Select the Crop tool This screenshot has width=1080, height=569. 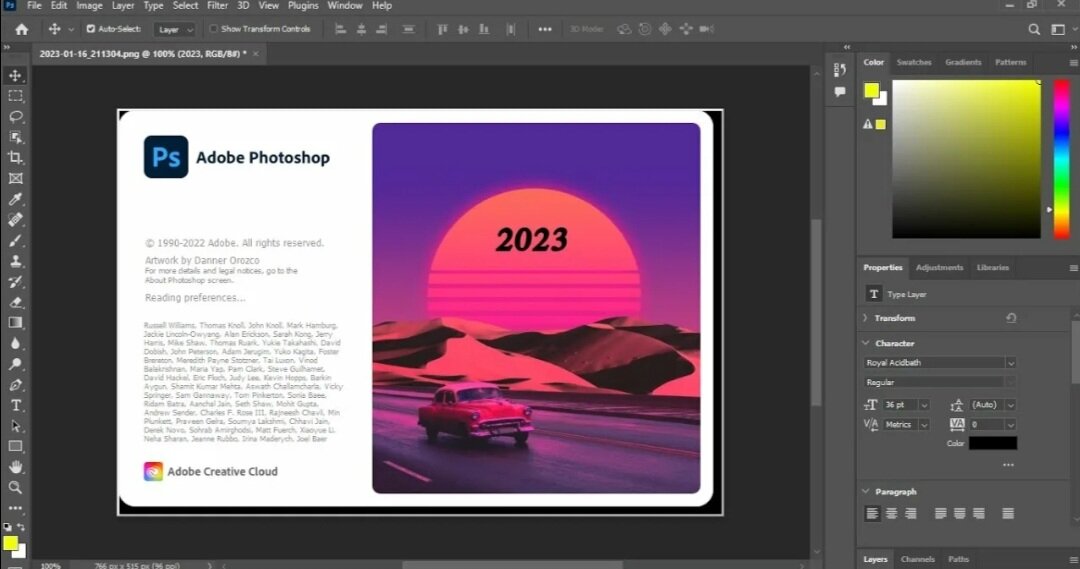point(15,158)
